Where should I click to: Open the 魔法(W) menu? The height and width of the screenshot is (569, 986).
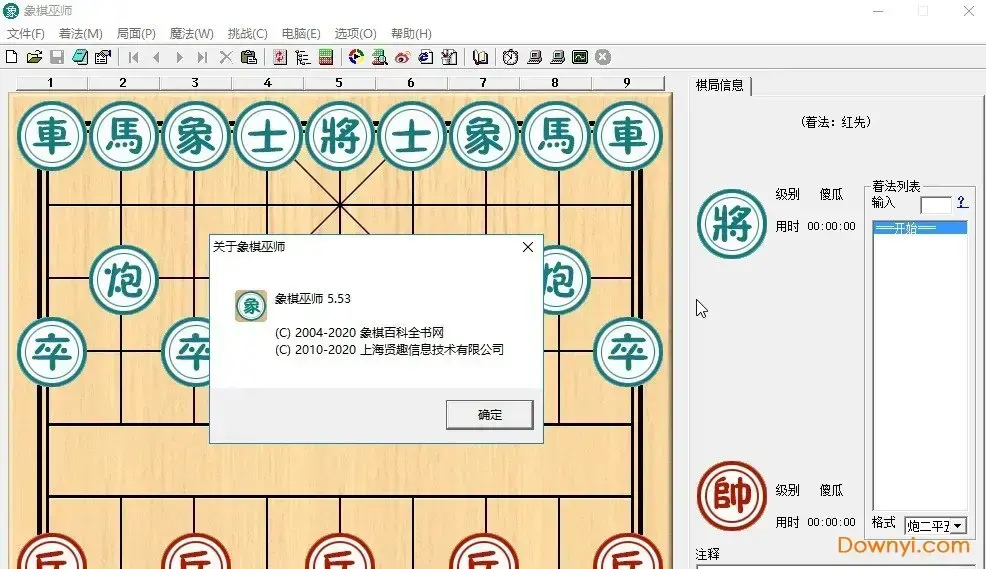191,33
